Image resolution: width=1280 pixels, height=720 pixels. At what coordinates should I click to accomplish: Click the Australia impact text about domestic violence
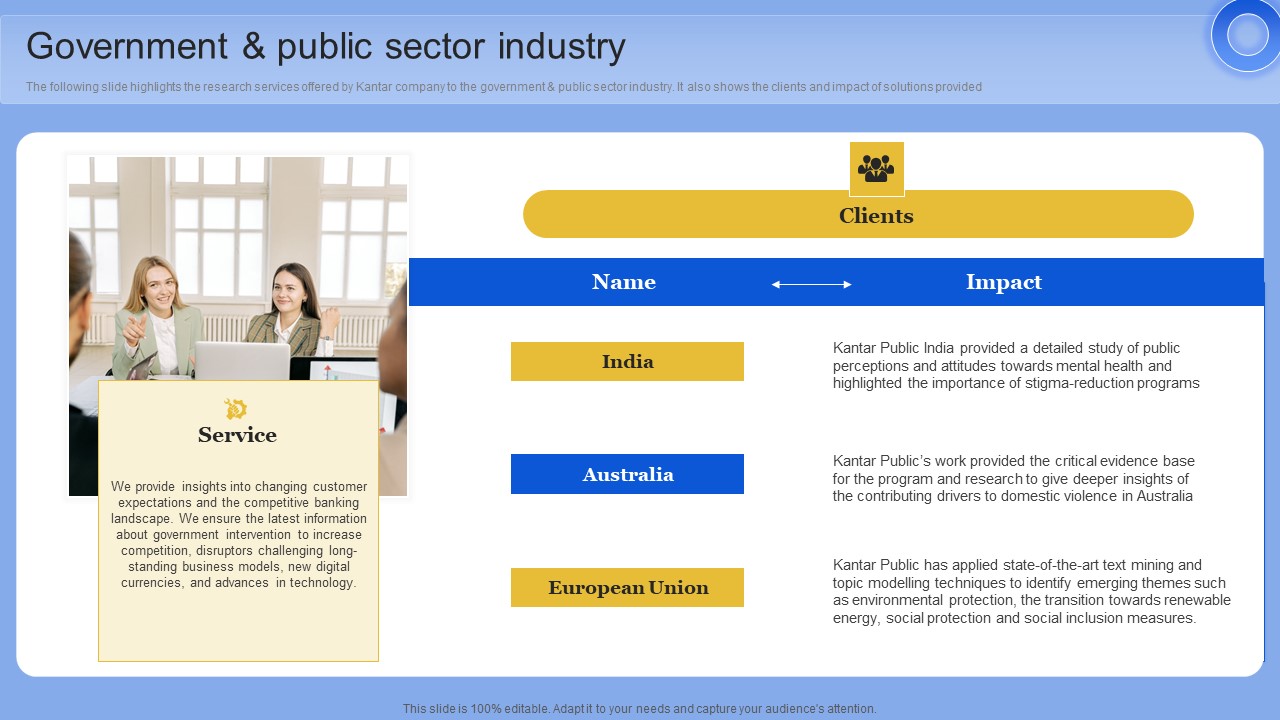click(1014, 478)
